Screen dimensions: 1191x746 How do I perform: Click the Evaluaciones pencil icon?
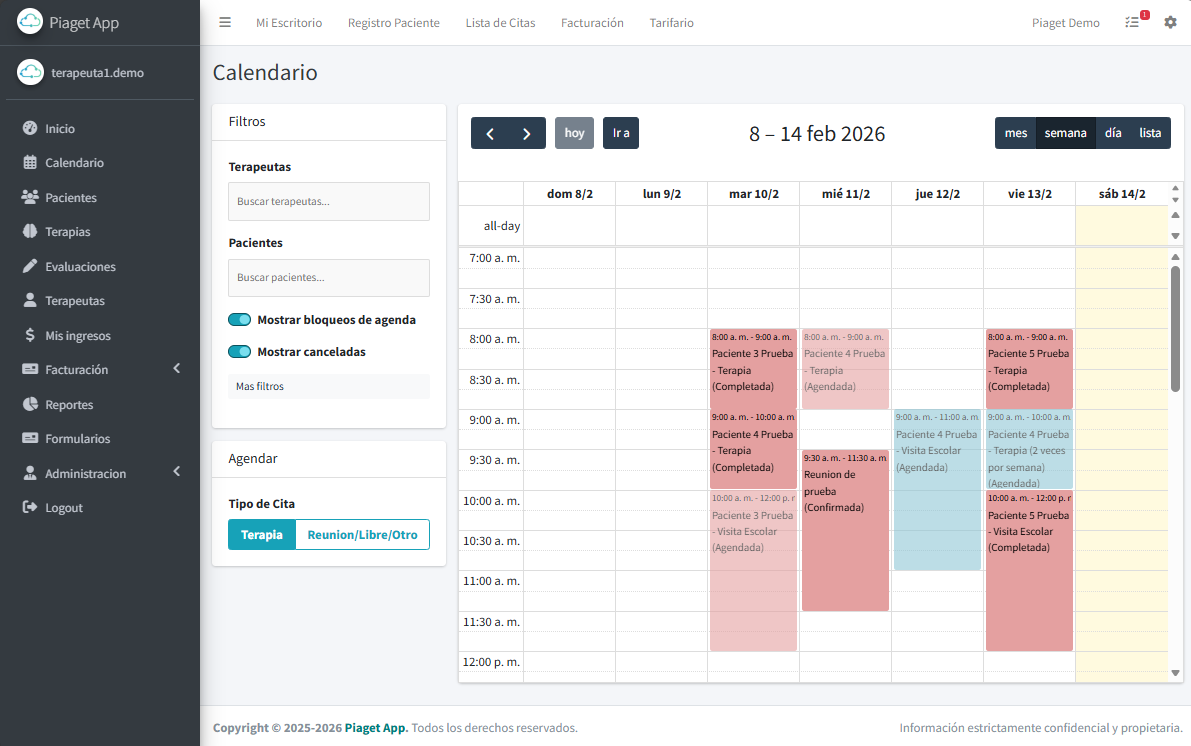coord(31,266)
